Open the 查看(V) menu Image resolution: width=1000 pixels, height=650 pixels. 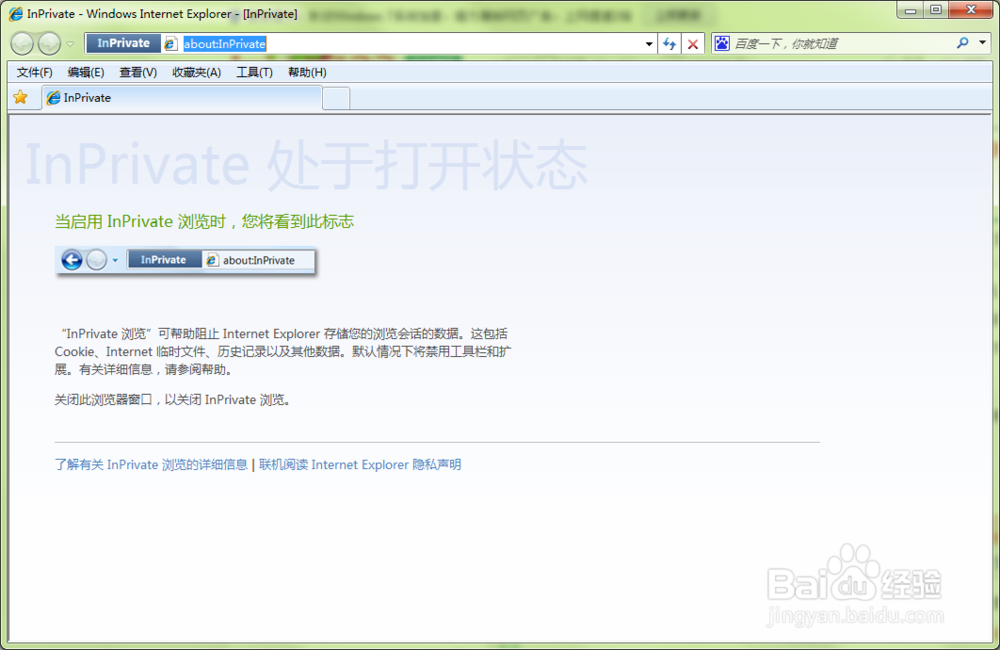(x=138, y=72)
